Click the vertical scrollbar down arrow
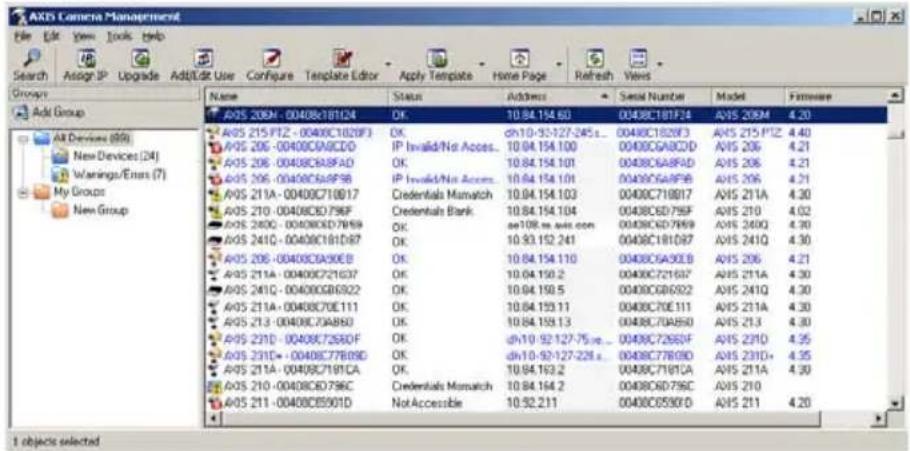Screen dimensions: 910x451 click(x=897, y=403)
